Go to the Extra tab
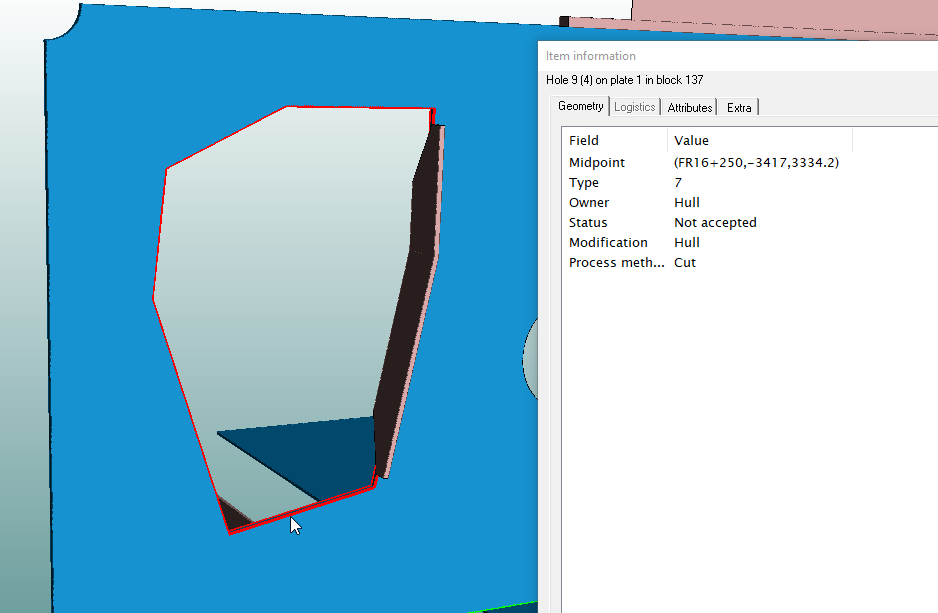 pos(739,108)
